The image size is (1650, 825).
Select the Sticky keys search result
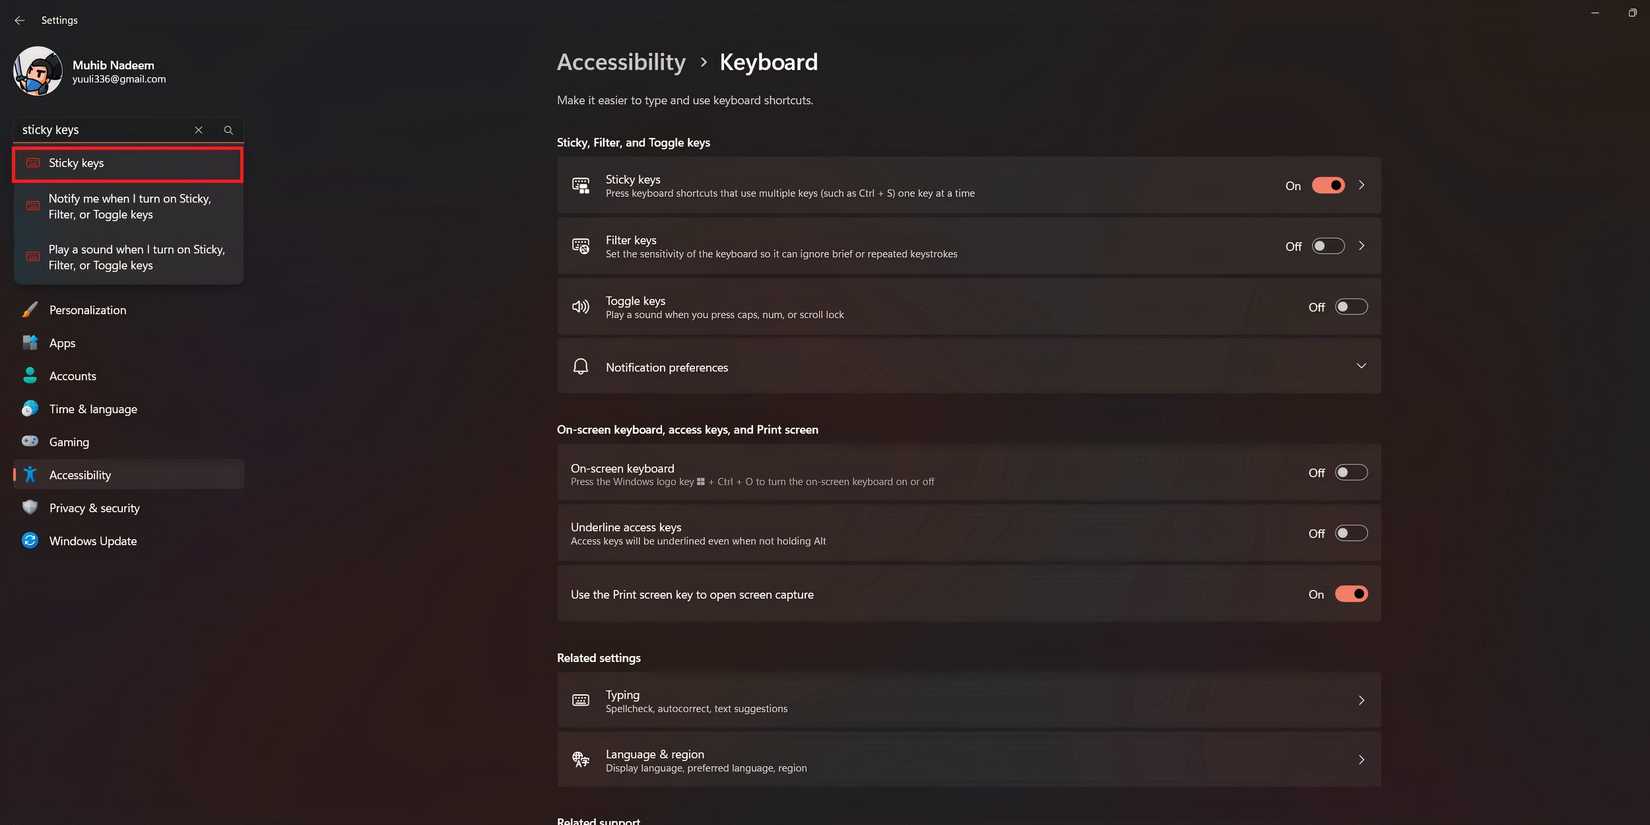pyautogui.click(x=127, y=163)
